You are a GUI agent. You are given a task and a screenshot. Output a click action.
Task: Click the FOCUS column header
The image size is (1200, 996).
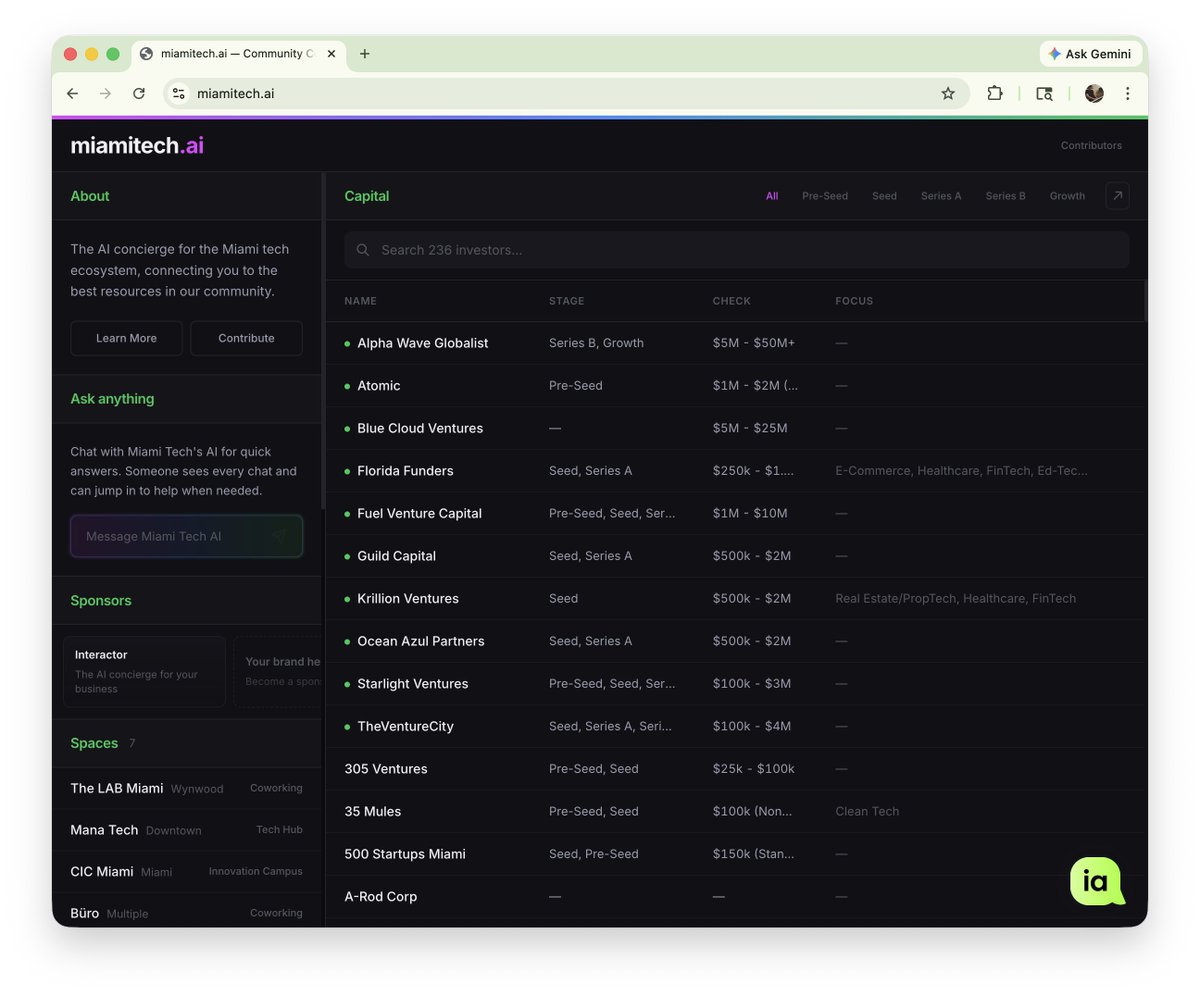tap(854, 301)
